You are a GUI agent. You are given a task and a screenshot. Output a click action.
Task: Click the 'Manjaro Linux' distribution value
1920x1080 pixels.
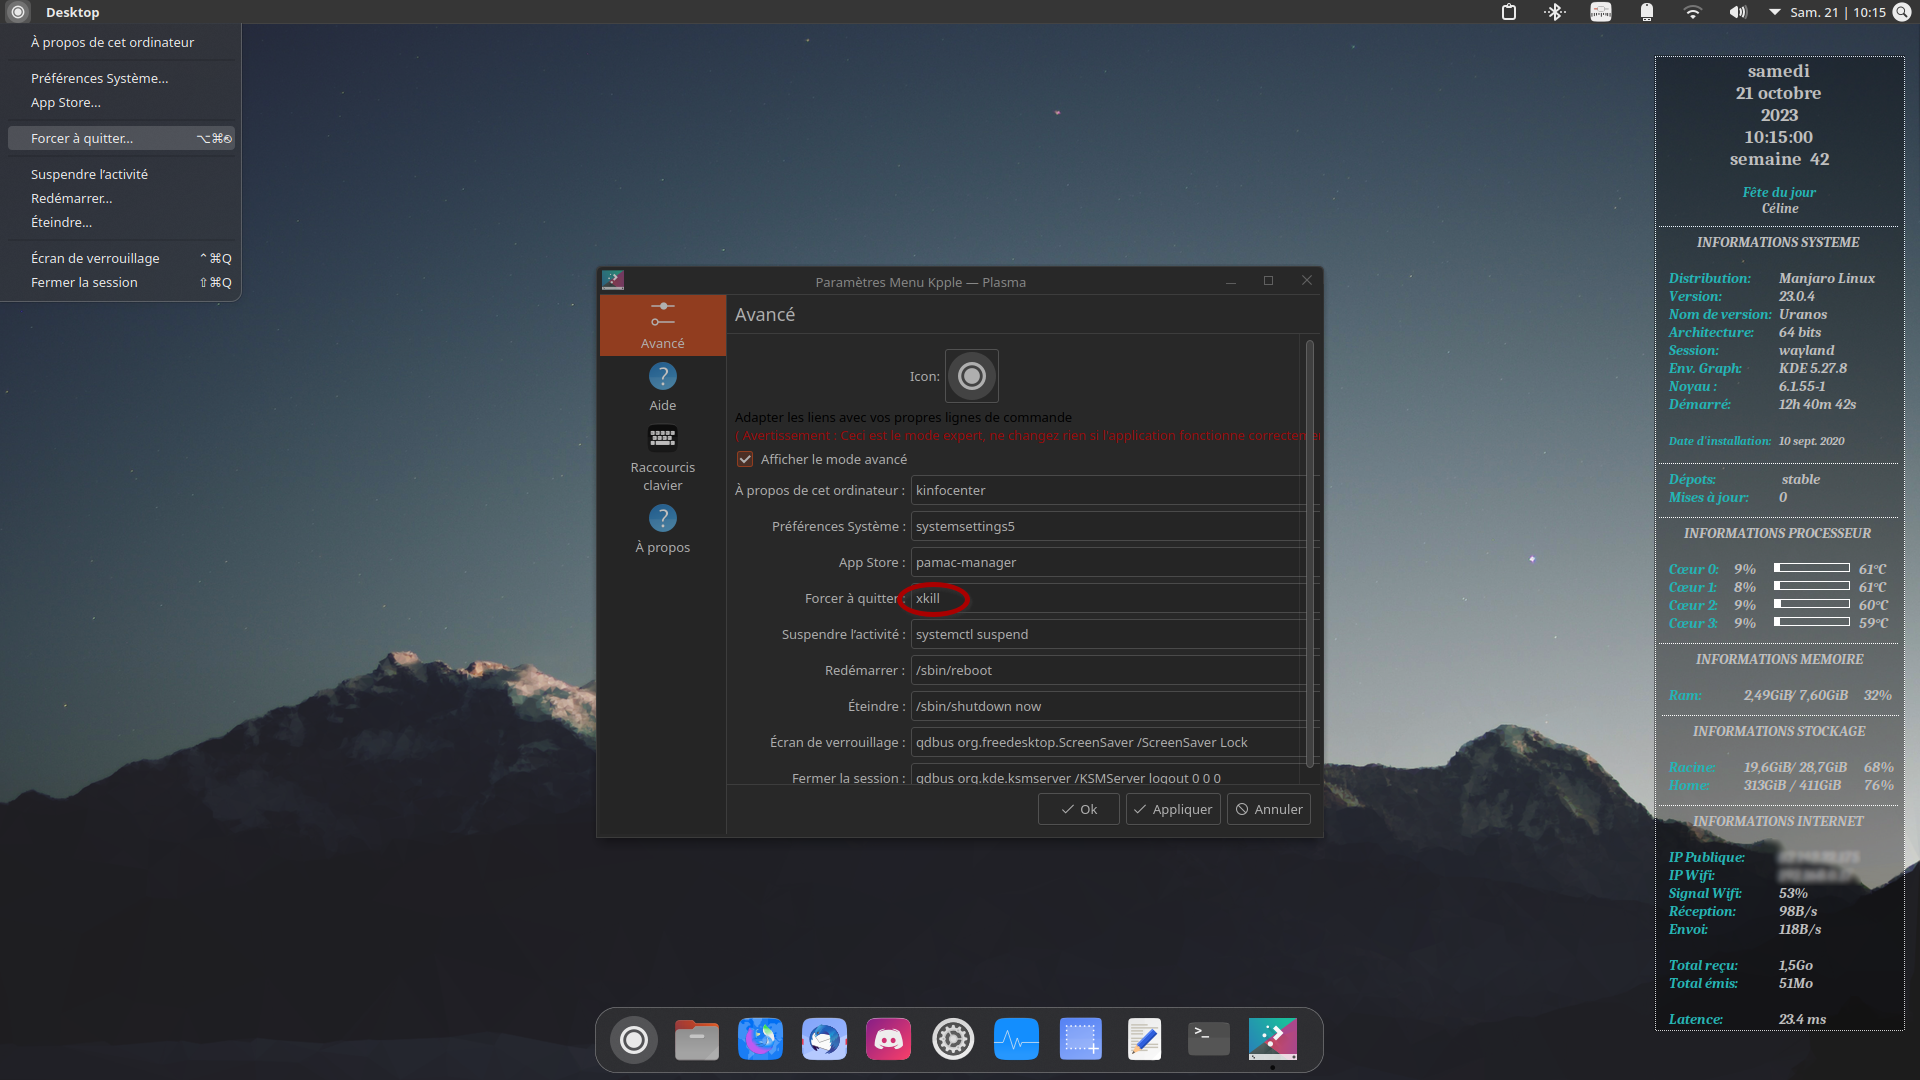pos(1826,278)
